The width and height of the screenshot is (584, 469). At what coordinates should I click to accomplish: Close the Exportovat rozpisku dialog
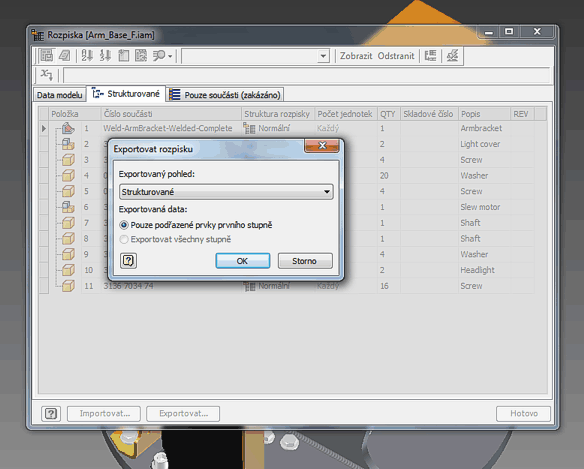(322, 146)
